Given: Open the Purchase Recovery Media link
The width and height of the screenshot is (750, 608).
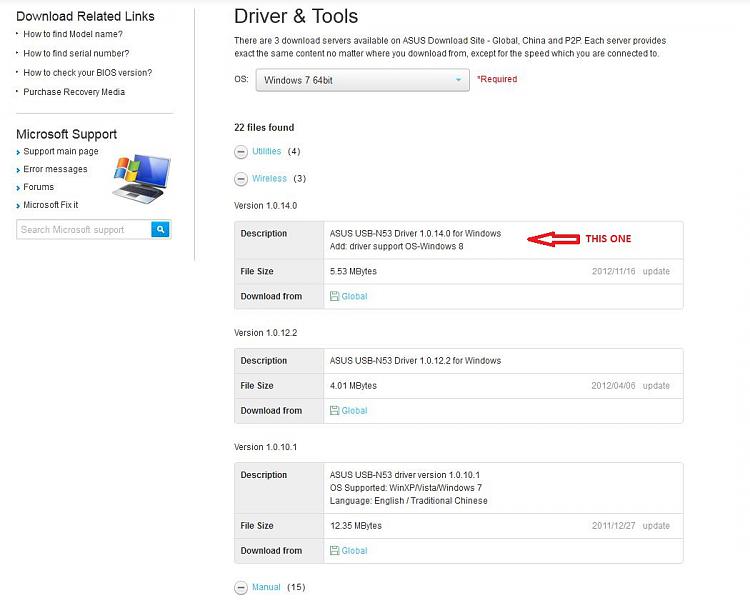Looking at the screenshot, I should click(x=74, y=92).
